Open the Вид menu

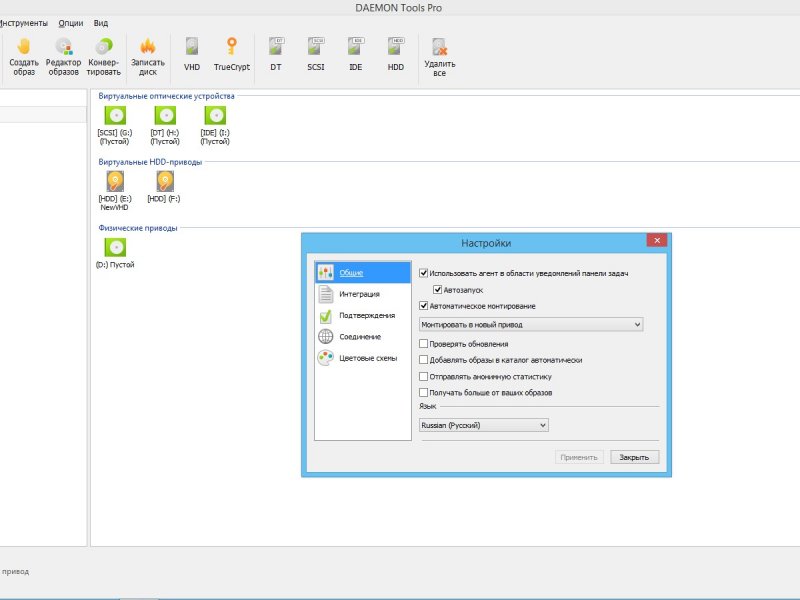(x=101, y=23)
